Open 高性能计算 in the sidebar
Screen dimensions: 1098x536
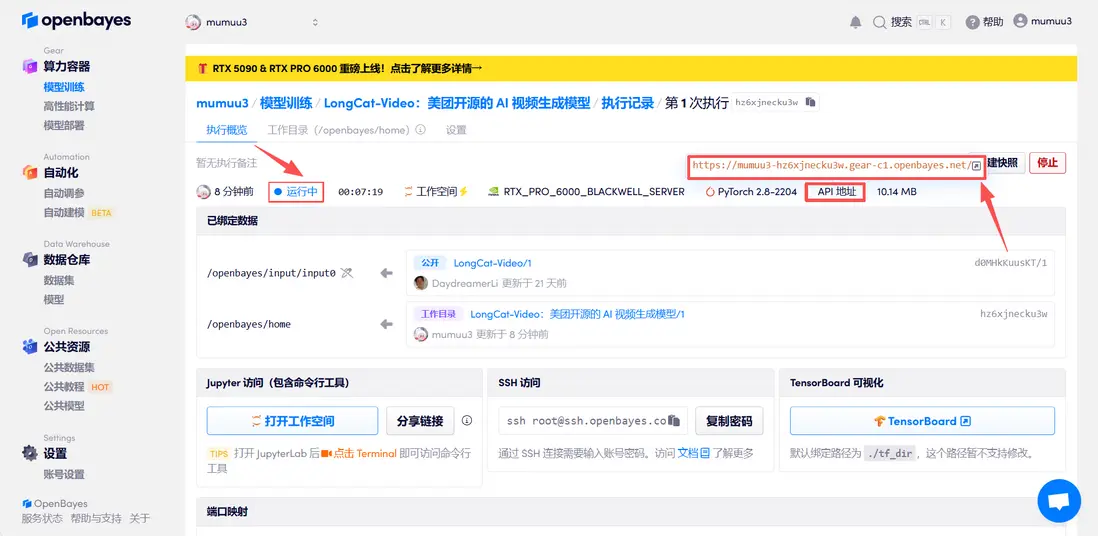pos(69,106)
